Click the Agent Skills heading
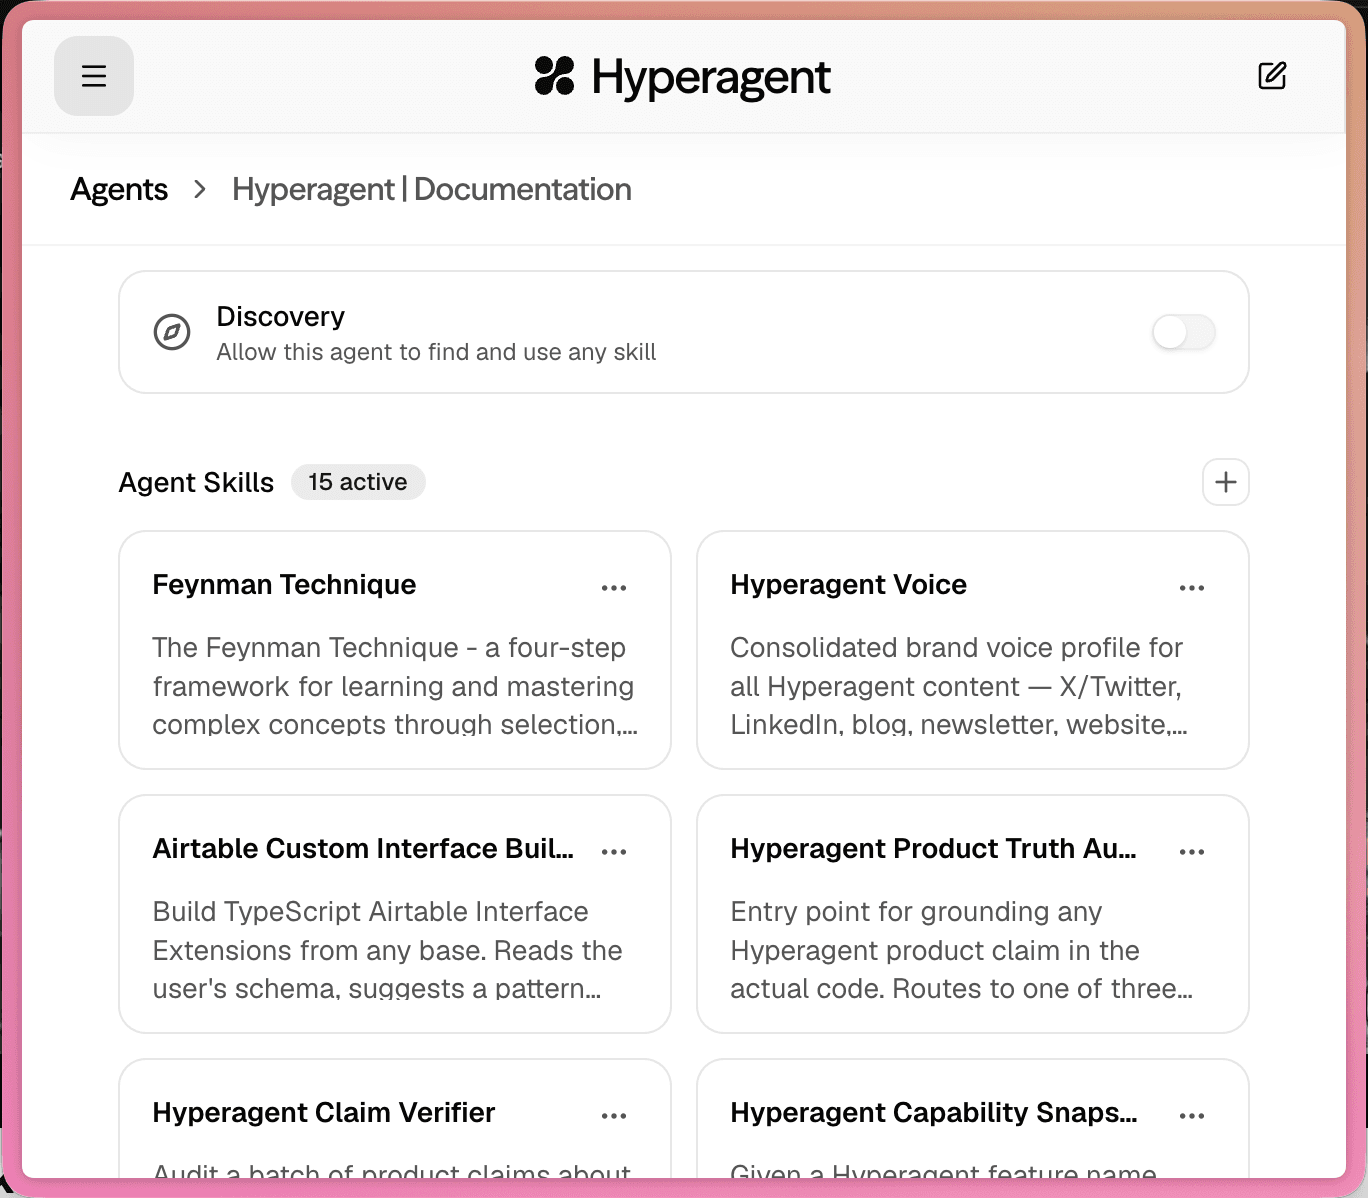Screen dimensions: 1368x1198 (x=196, y=482)
